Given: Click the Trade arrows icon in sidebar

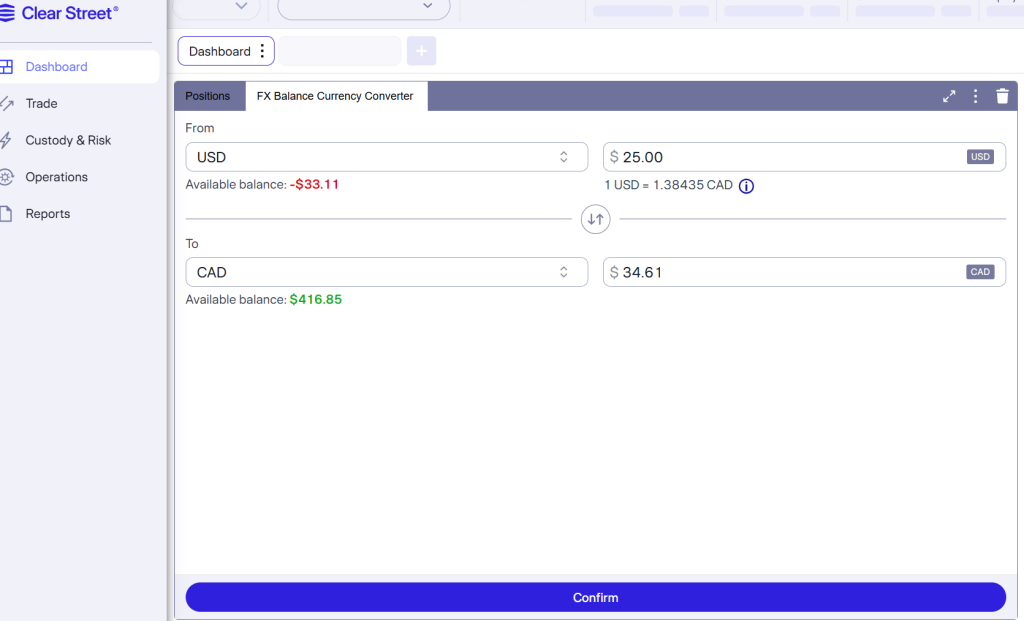Looking at the screenshot, I should (x=7, y=103).
